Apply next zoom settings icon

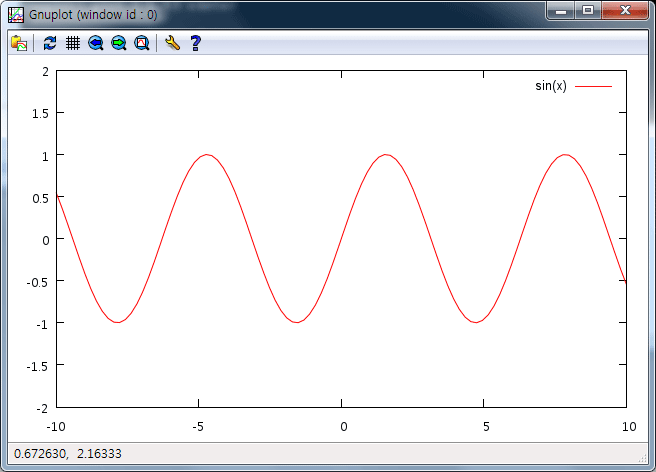pos(119,43)
